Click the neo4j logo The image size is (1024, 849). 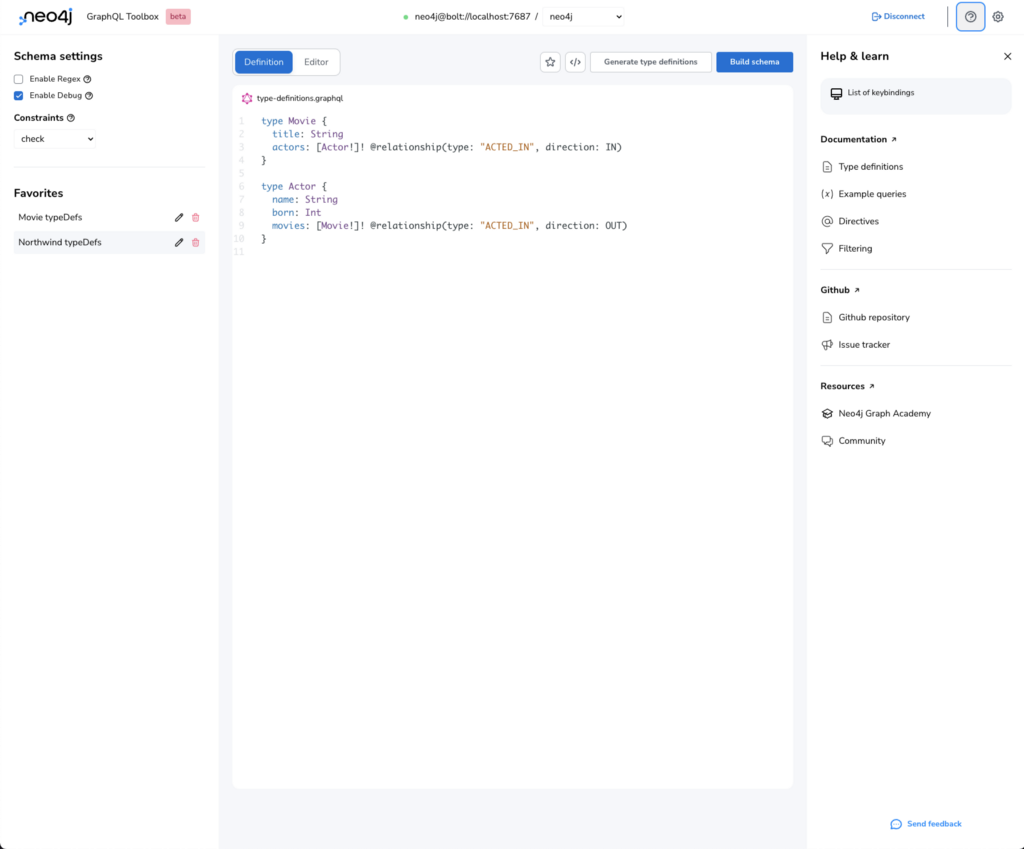click(45, 16)
